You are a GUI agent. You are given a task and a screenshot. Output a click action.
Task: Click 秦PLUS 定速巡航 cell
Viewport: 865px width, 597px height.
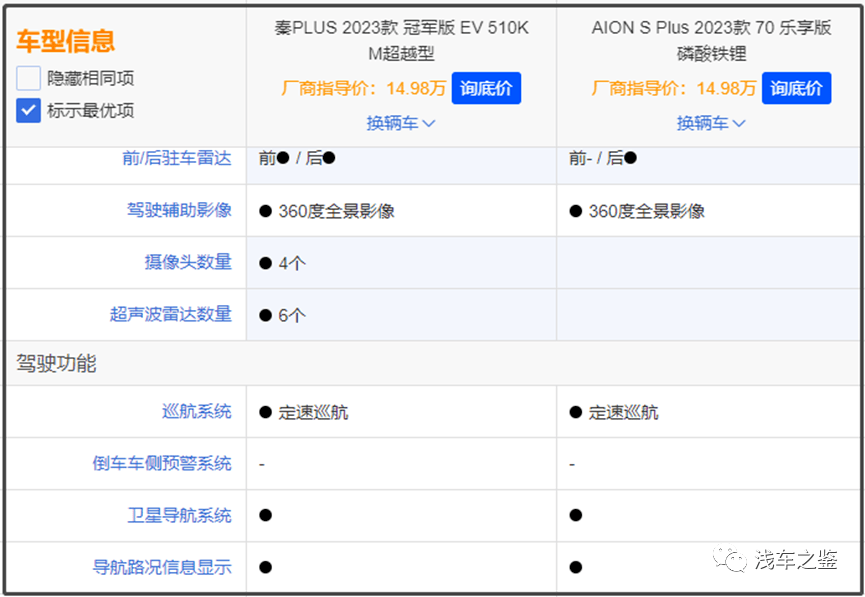[x=401, y=412]
